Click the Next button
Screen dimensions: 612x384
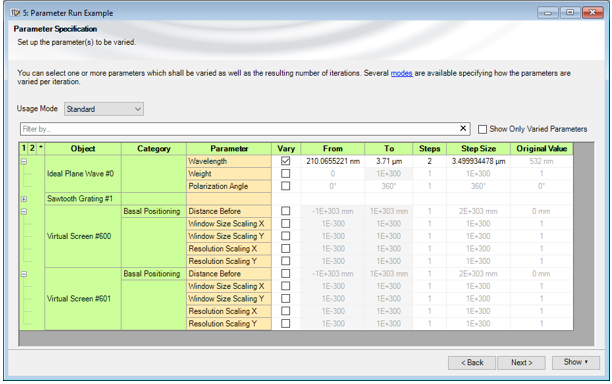521,363
